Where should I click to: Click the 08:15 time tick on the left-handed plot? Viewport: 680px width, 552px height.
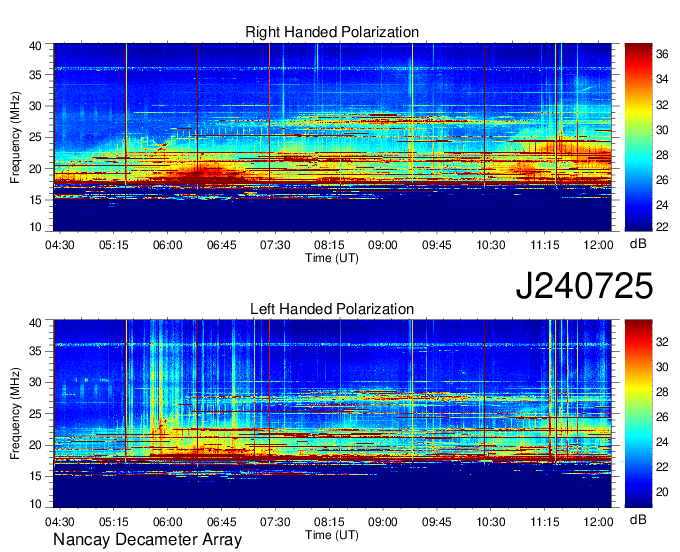(329, 521)
